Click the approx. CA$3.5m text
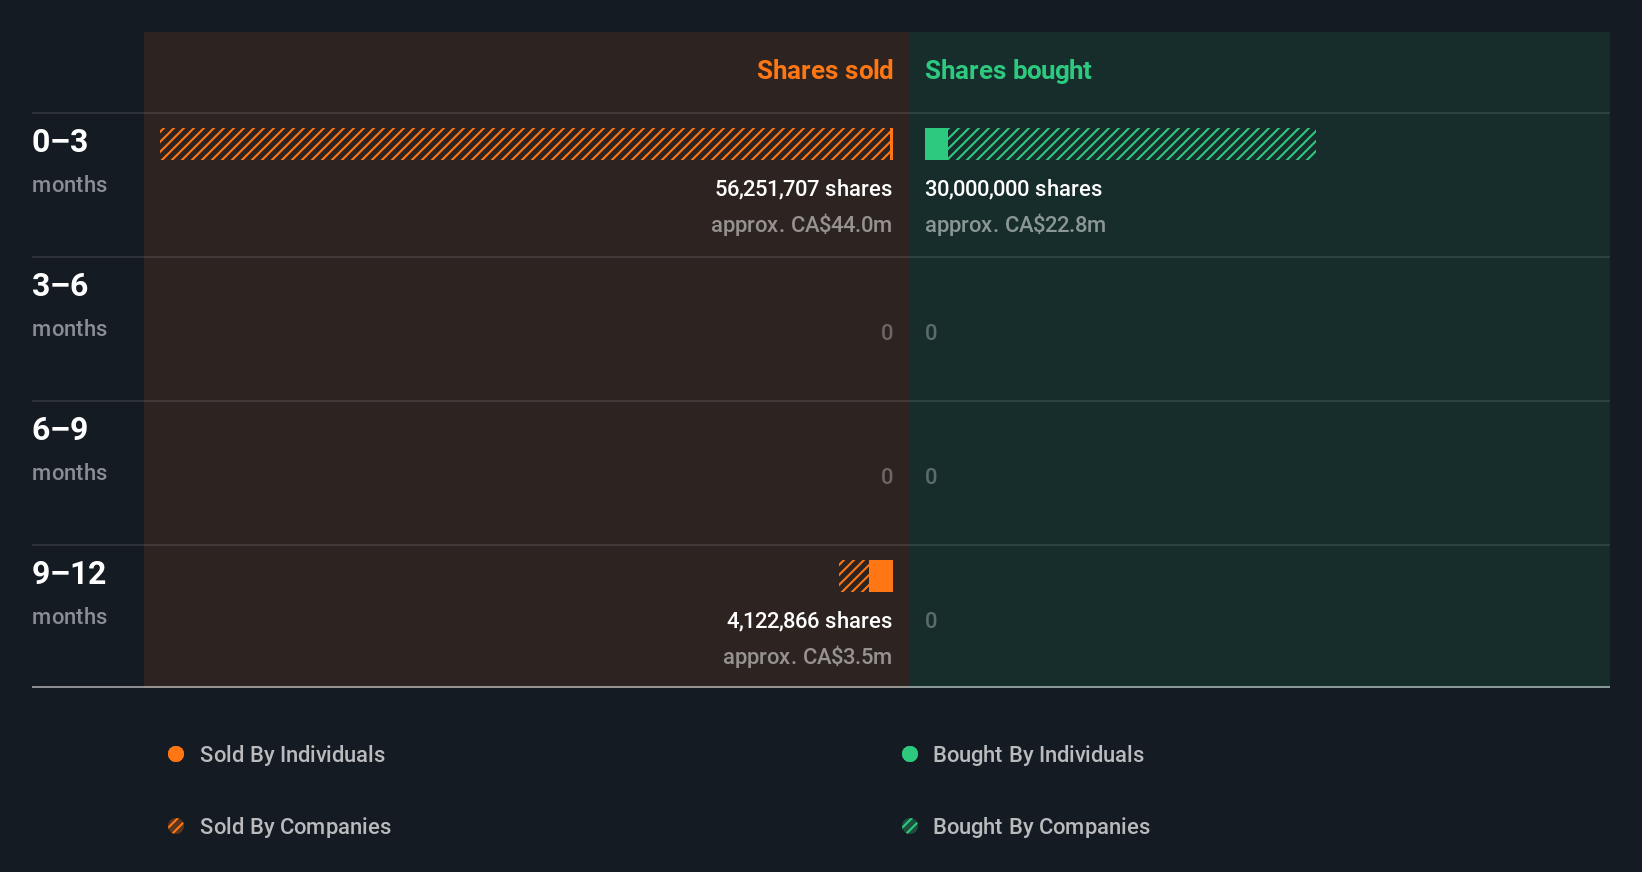The image size is (1642, 872). tap(807, 657)
